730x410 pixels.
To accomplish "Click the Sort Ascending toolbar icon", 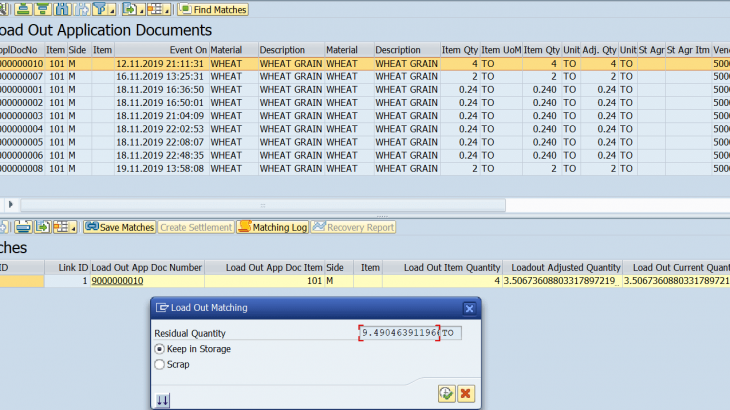I will pos(23,9).
